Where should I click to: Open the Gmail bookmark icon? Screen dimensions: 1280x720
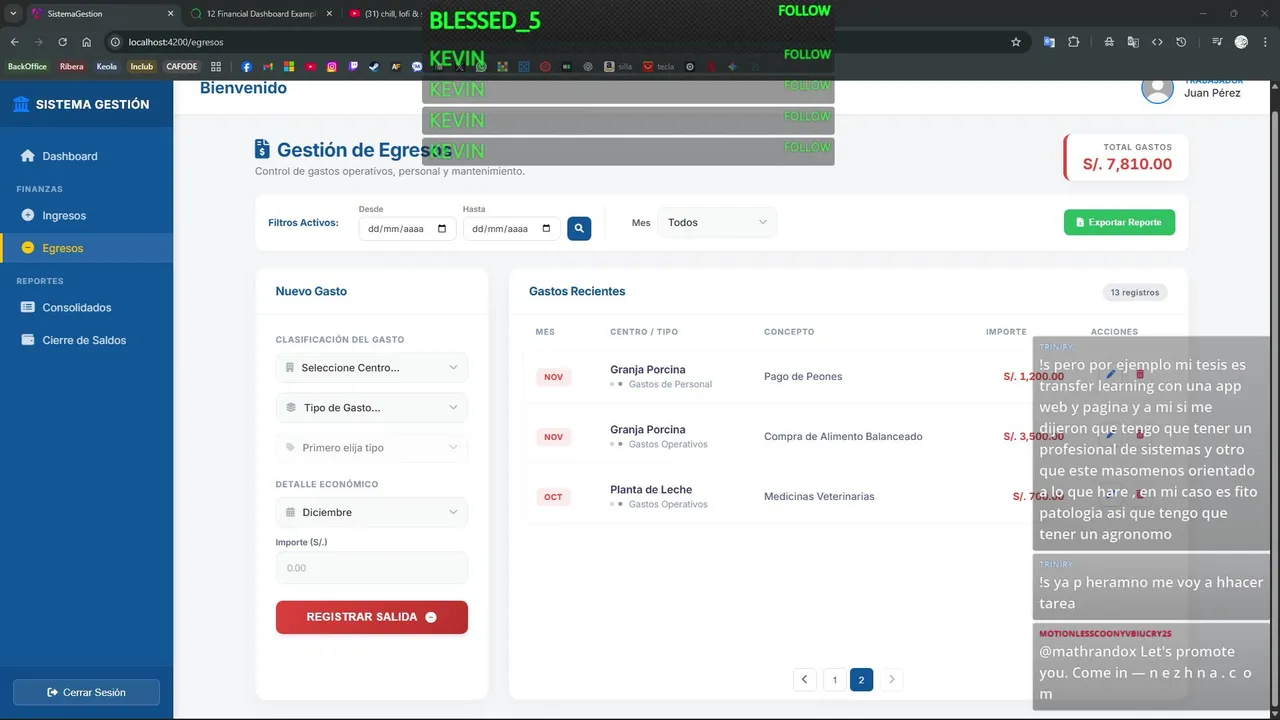tap(268, 67)
